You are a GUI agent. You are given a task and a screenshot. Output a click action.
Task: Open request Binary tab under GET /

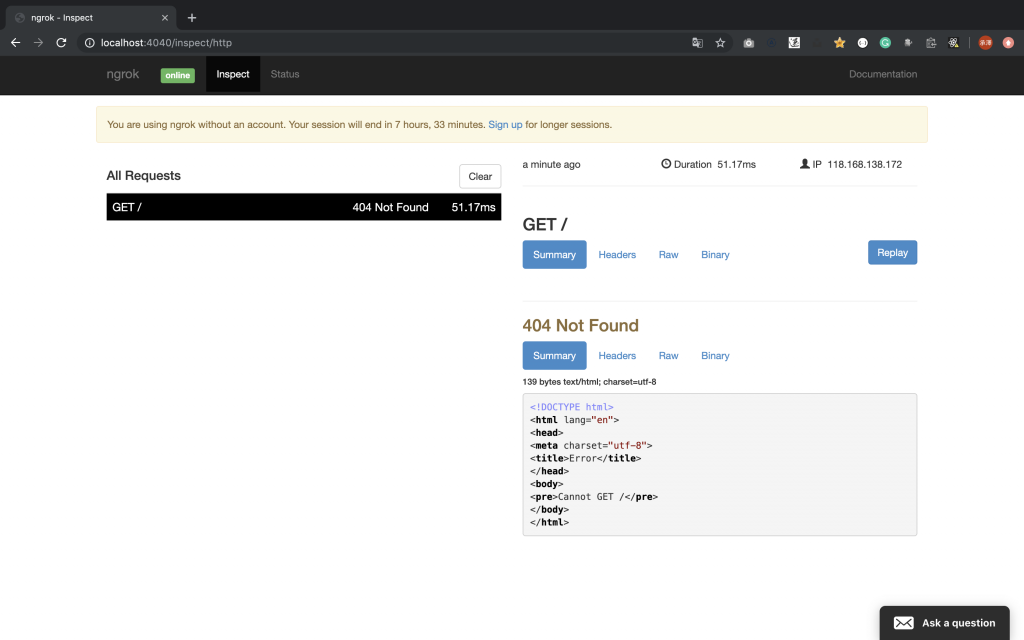point(715,255)
